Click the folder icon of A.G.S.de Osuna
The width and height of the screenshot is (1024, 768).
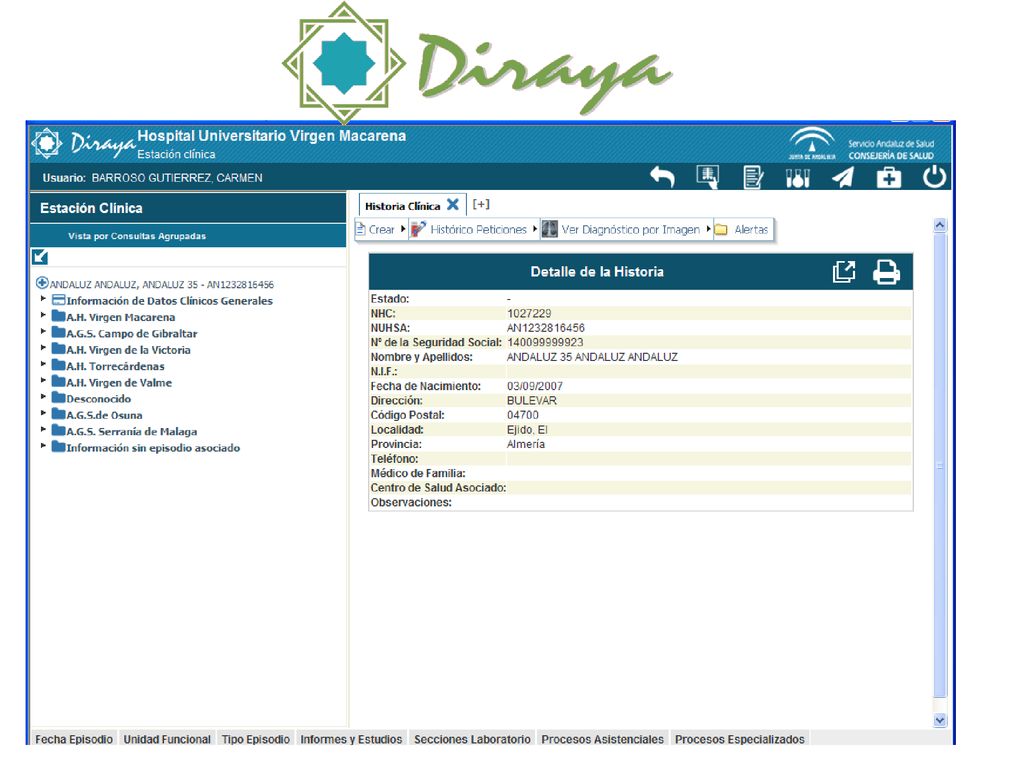(x=59, y=414)
